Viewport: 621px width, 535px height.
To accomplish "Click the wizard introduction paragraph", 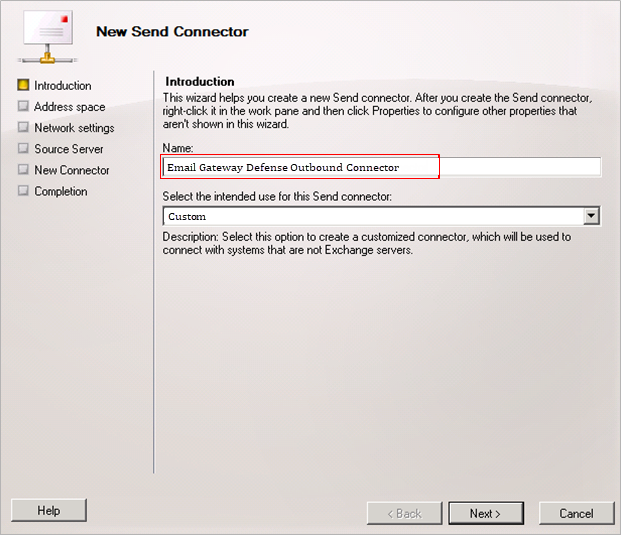I will (377, 111).
